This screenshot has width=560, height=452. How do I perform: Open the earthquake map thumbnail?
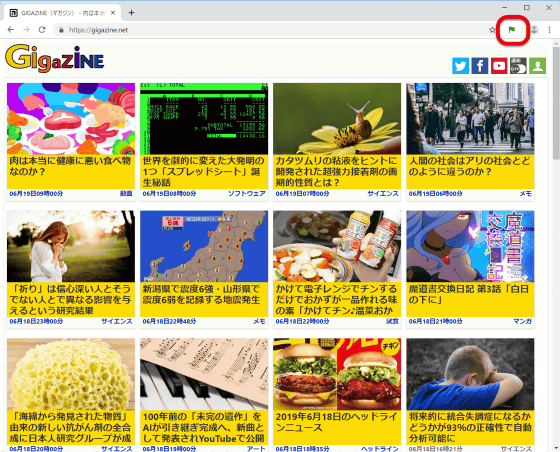coord(204,246)
